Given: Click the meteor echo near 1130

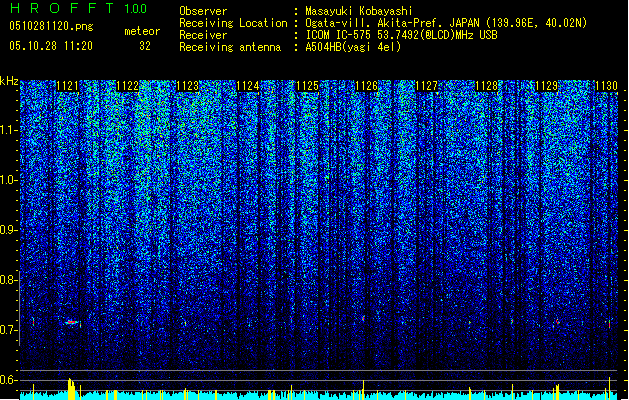Looking at the screenshot, I should [x=609, y=323].
